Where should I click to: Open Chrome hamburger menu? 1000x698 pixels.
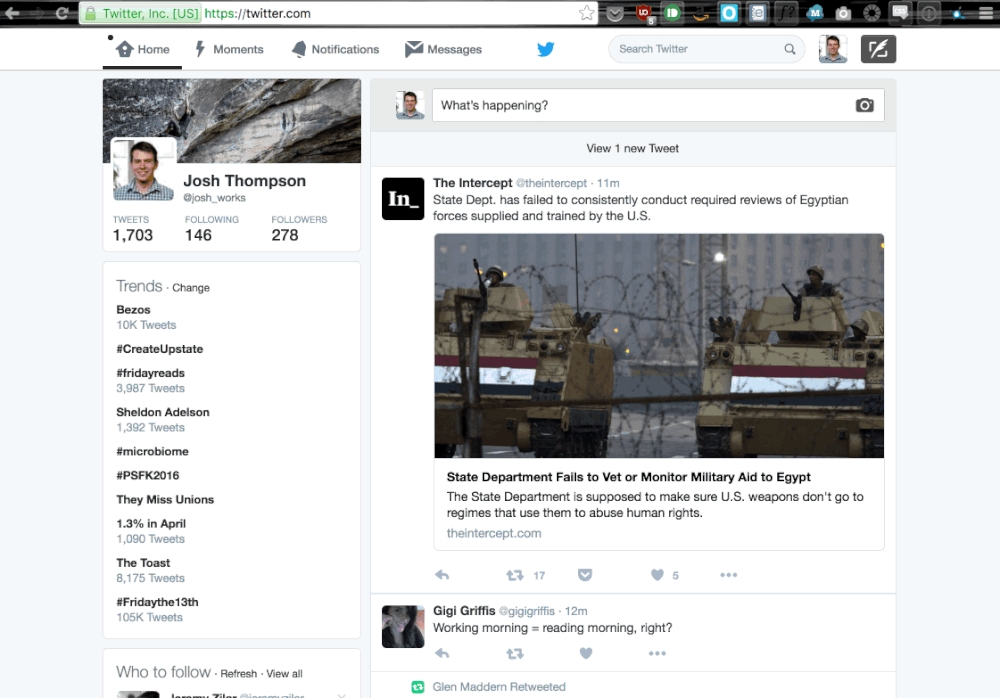986,13
